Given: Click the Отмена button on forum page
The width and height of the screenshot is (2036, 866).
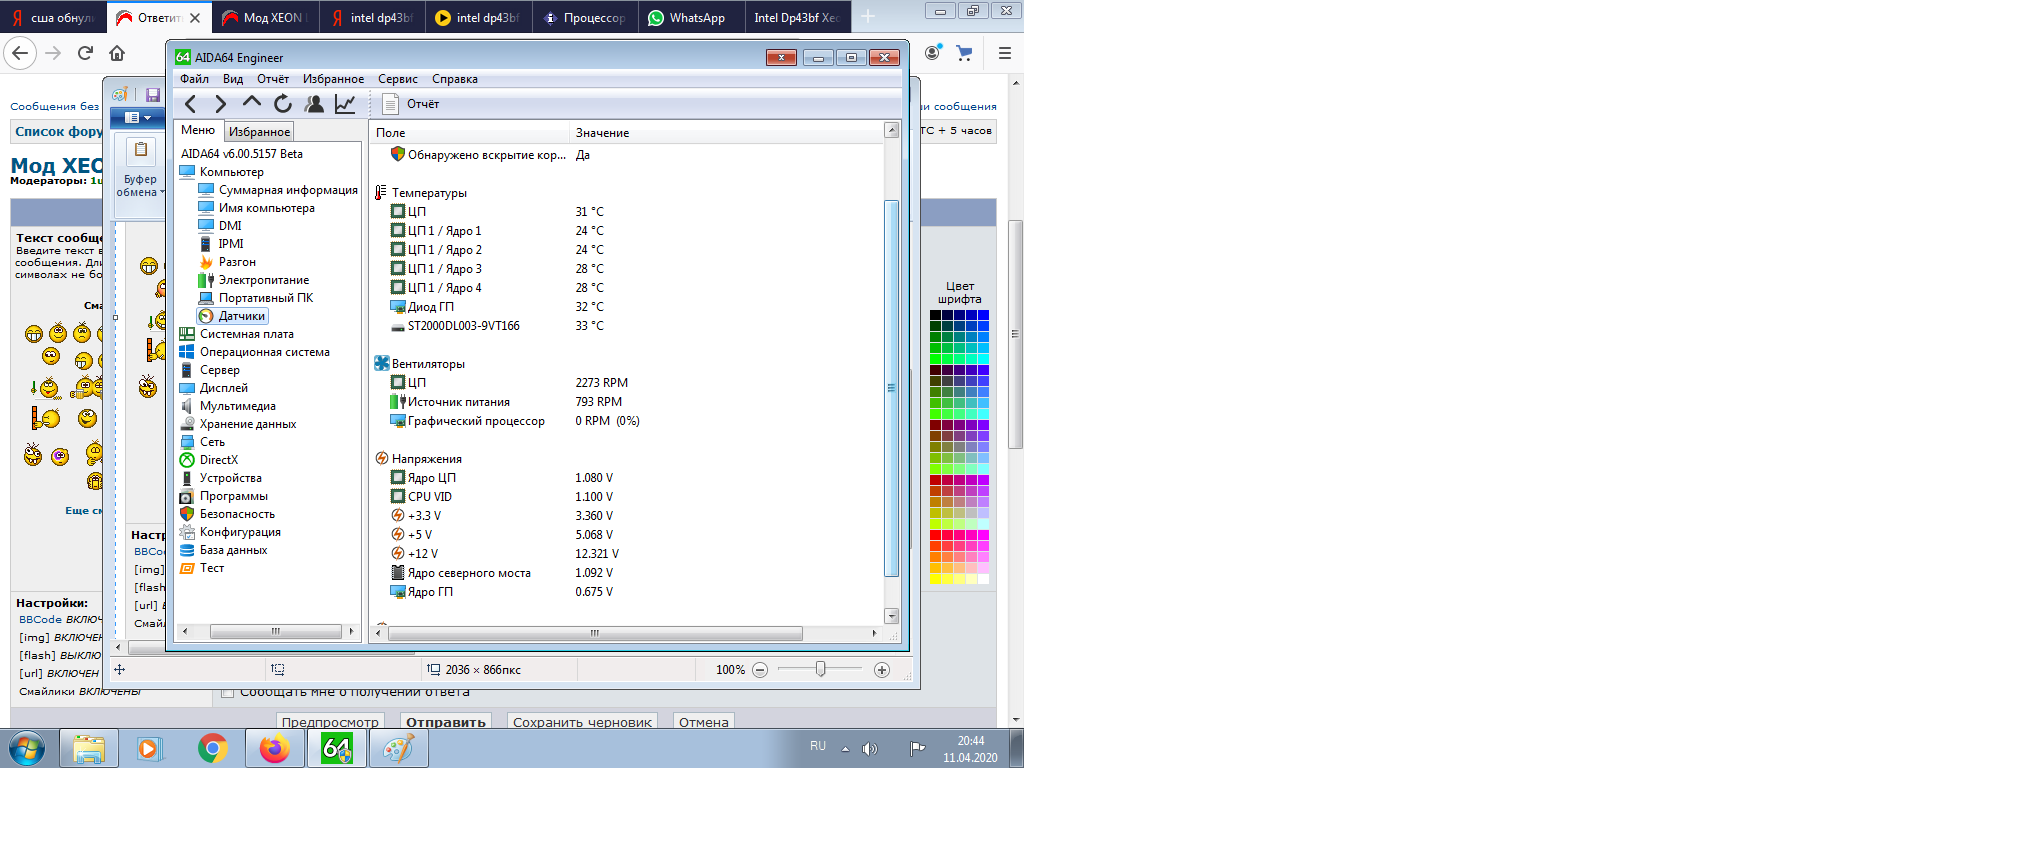Looking at the screenshot, I should click(704, 722).
